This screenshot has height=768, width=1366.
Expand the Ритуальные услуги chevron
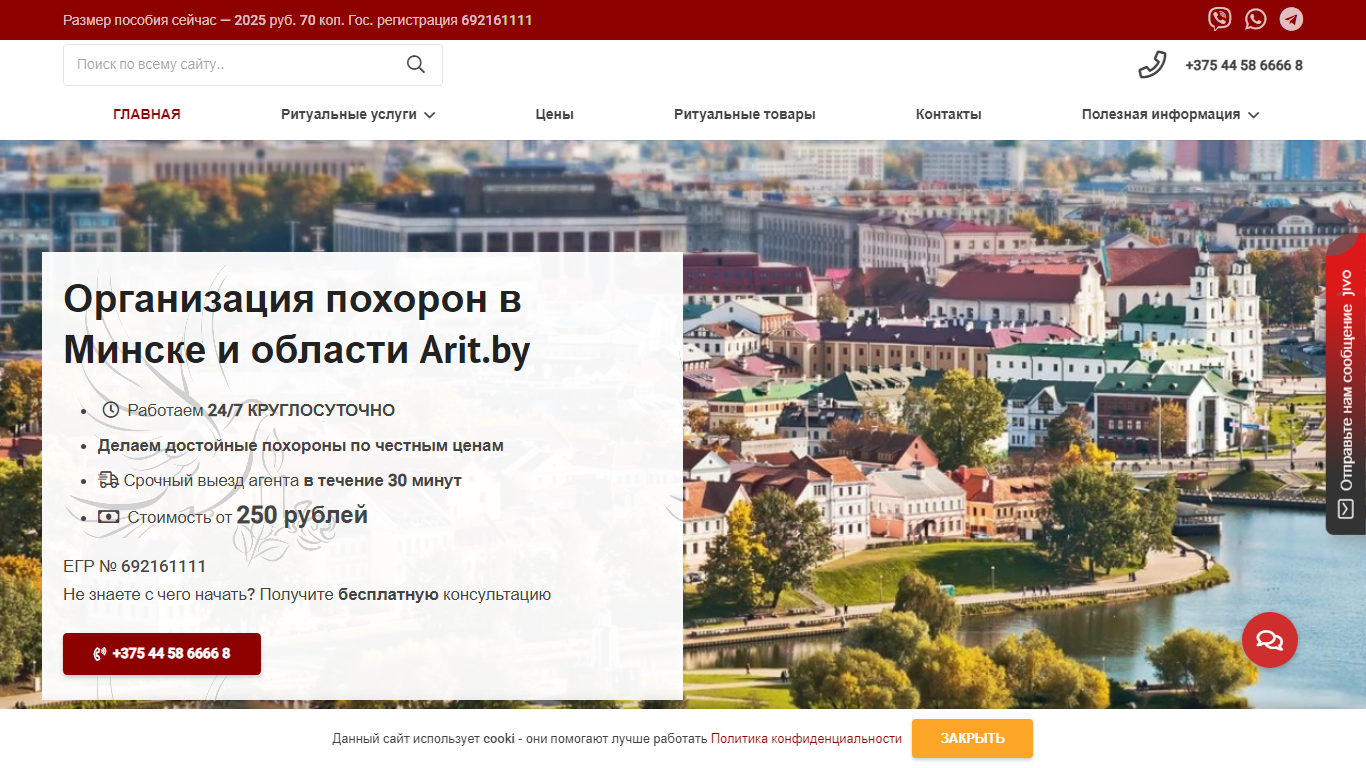(430, 115)
